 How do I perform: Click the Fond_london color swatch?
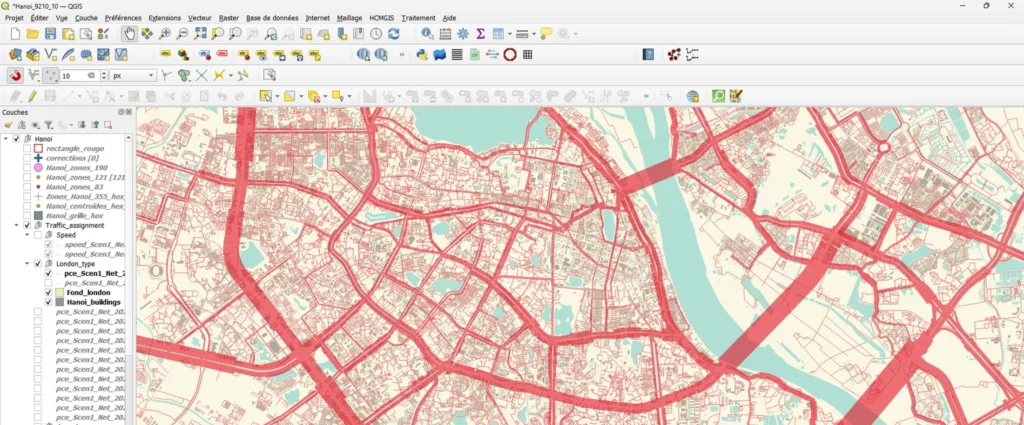pos(59,293)
